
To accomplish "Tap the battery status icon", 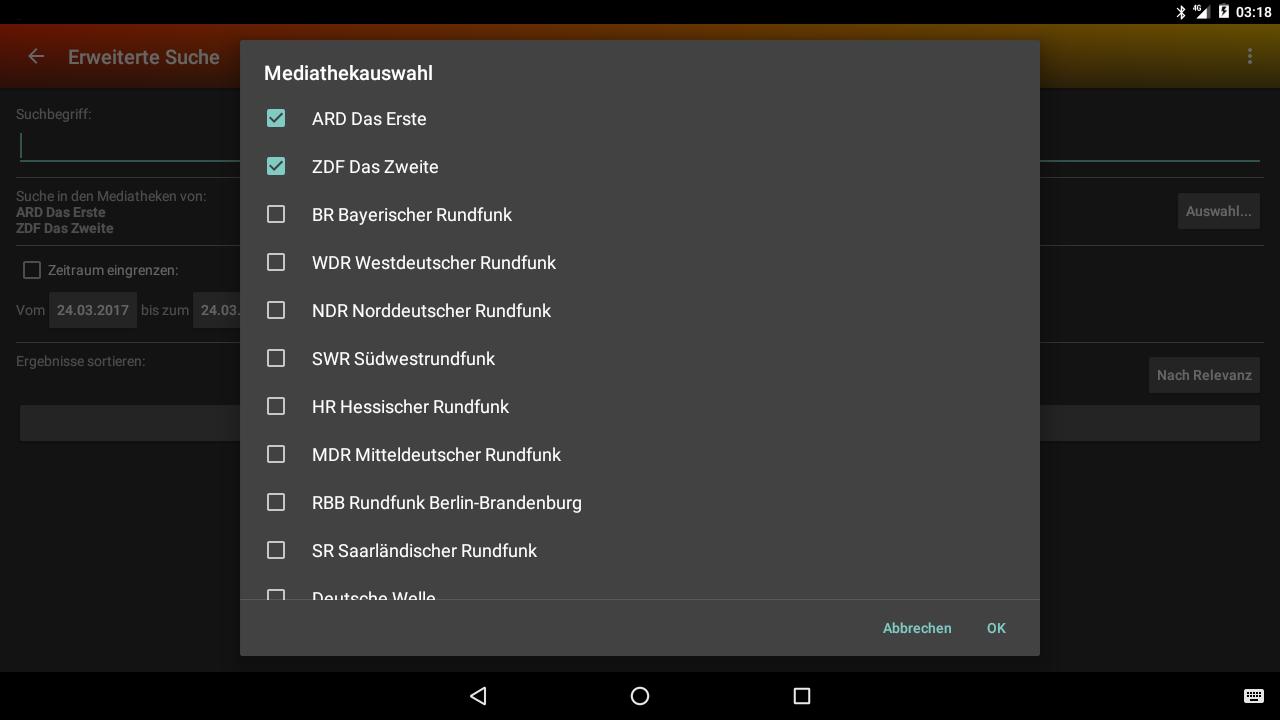I will click(1223, 12).
